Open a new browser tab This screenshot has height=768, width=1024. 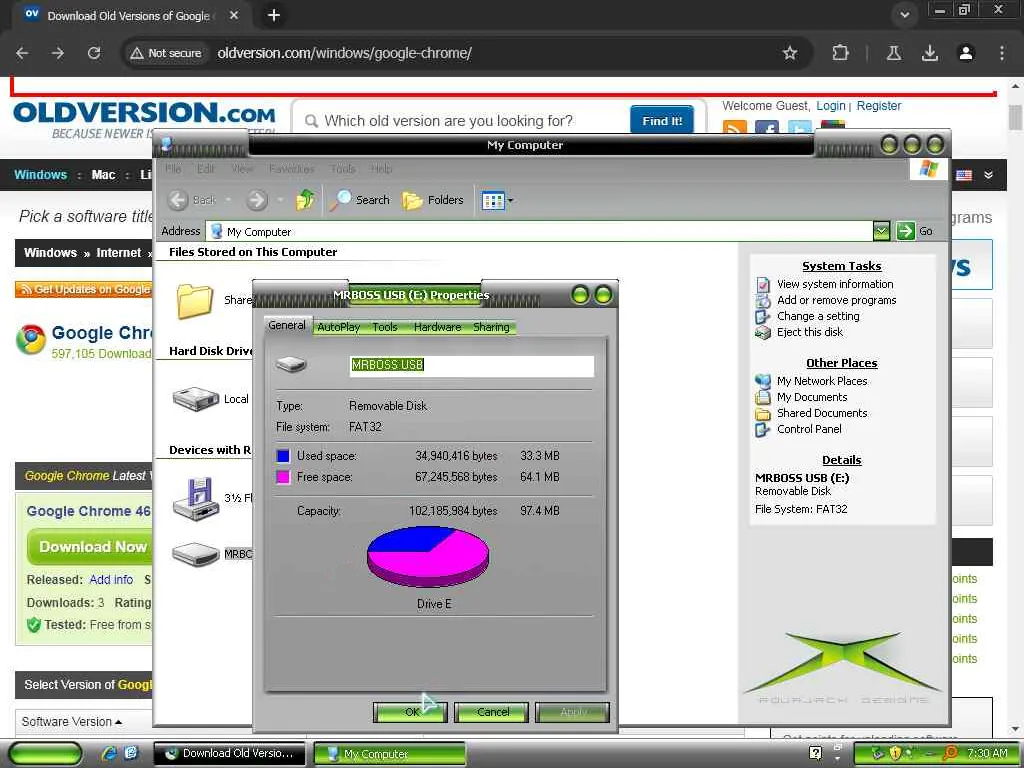coord(274,15)
